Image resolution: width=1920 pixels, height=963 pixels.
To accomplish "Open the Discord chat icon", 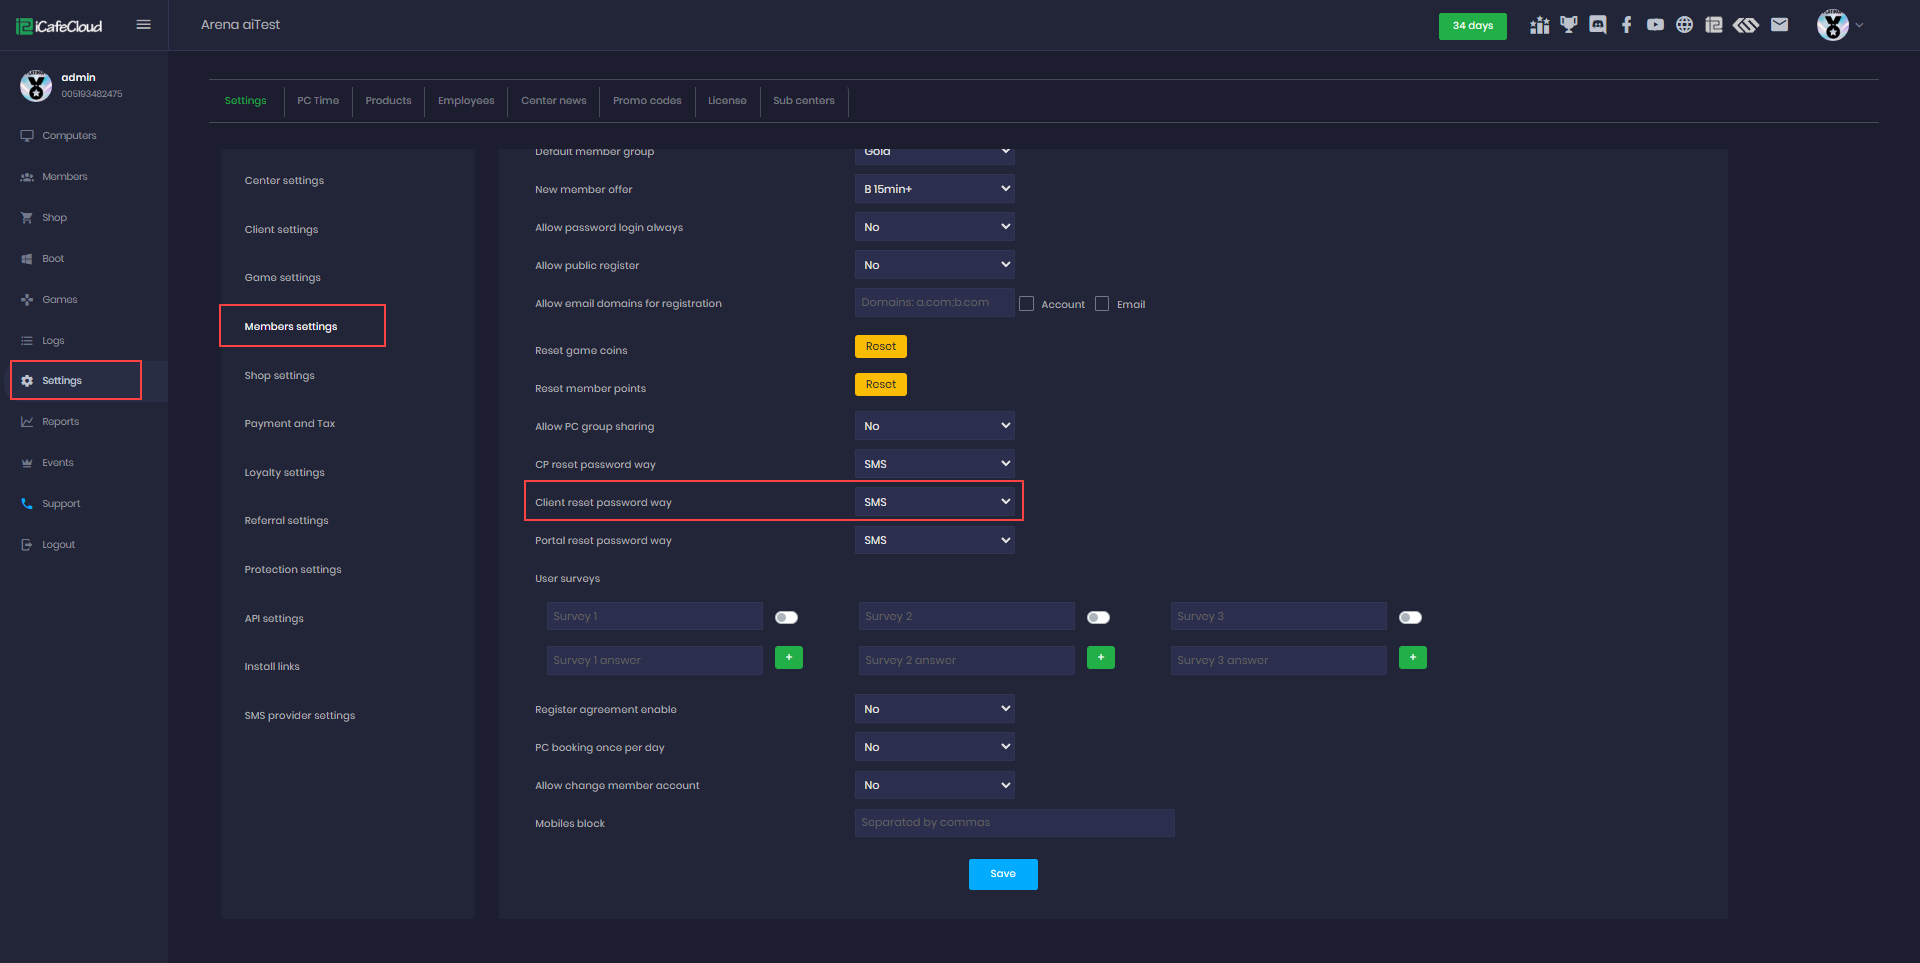I will click(x=1597, y=25).
